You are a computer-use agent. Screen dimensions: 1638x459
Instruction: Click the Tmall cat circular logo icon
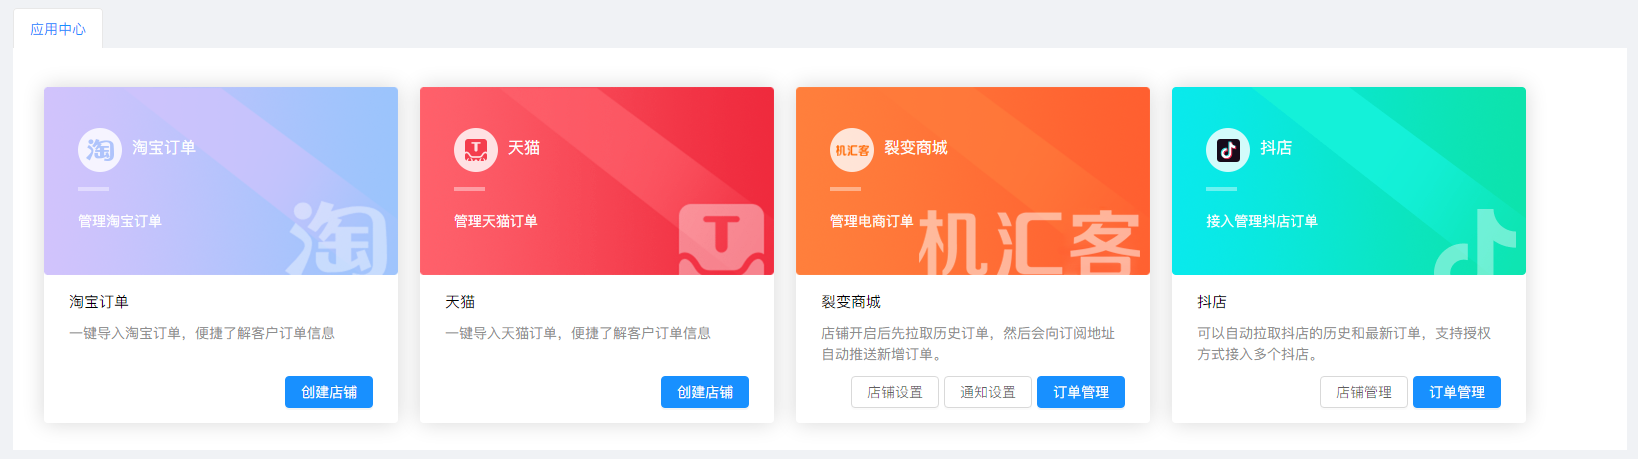[476, 150]
